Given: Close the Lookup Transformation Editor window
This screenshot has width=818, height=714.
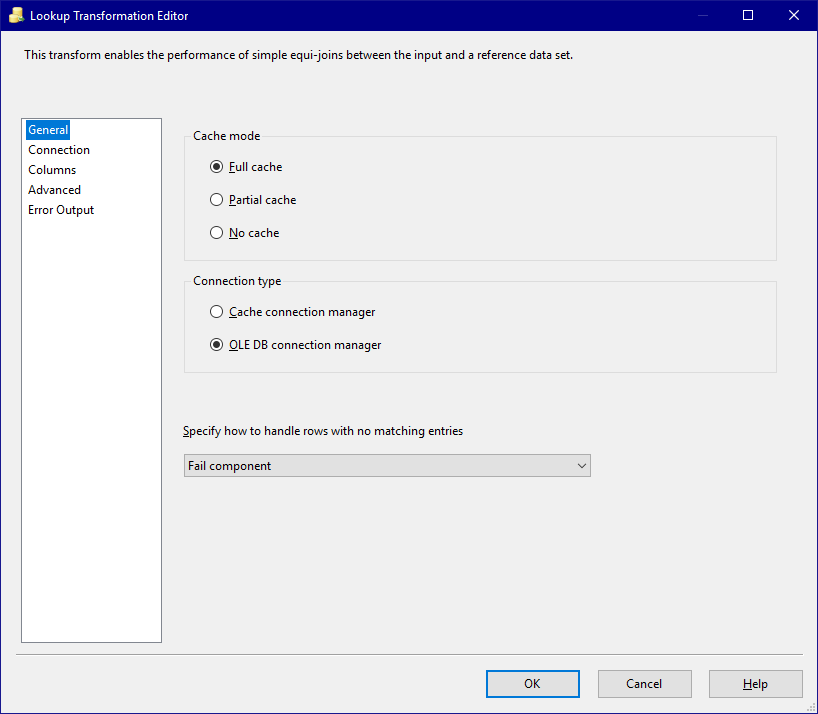Looking at the screenshot, I should tap(794, 15).
